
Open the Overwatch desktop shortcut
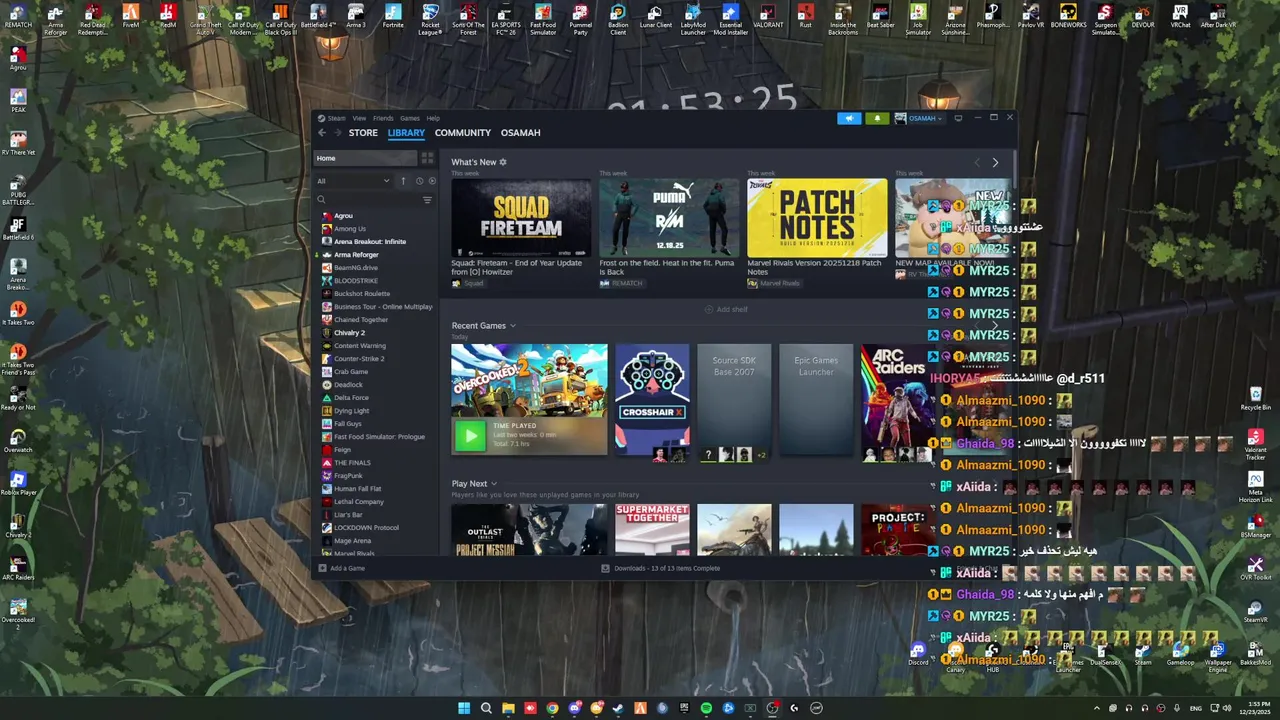point(18,441)
